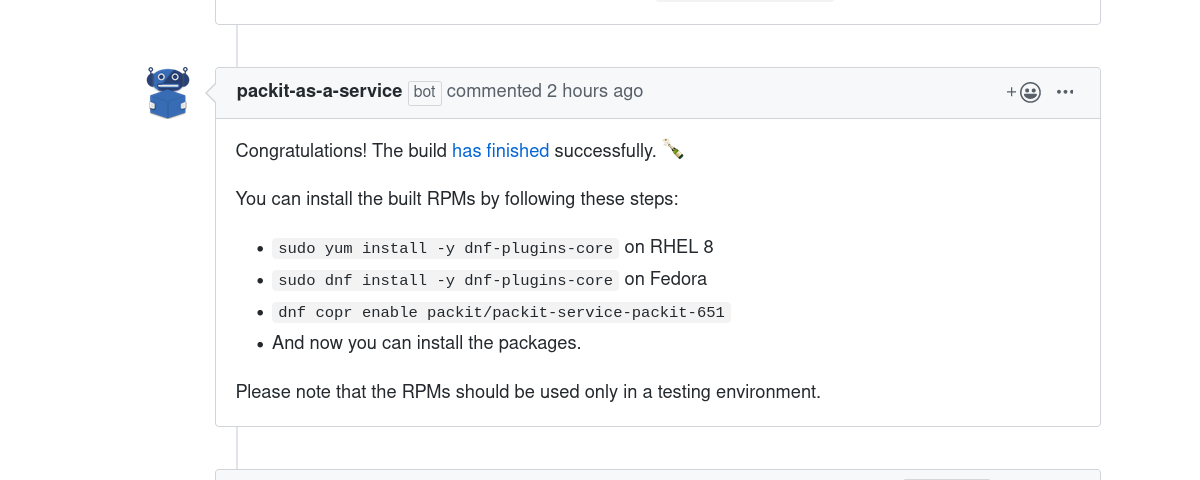Add an emoji reaction to the comment

click(x=1024, y=92)
